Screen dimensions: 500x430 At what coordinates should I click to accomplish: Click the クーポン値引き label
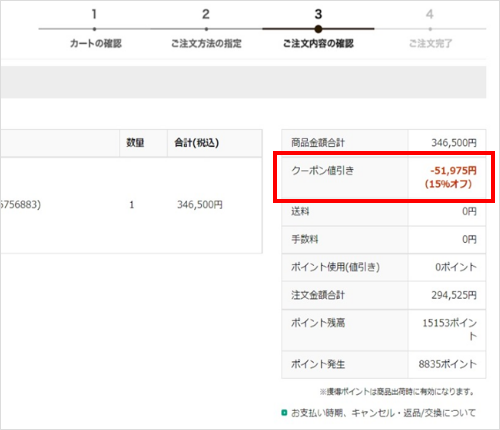pos(322,171)
